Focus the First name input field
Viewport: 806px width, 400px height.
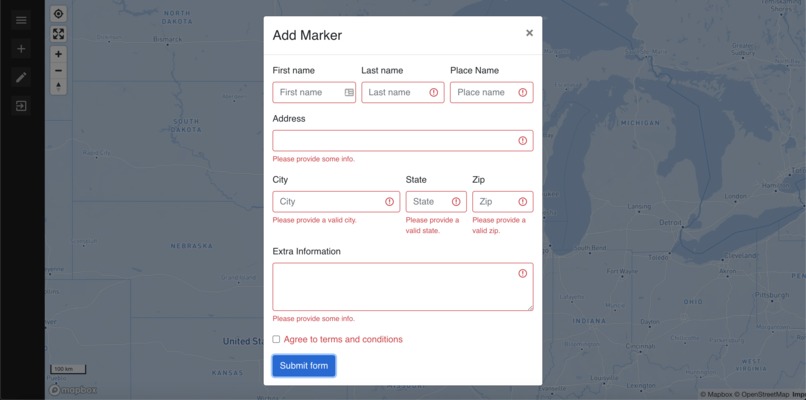tap(314, 93)
